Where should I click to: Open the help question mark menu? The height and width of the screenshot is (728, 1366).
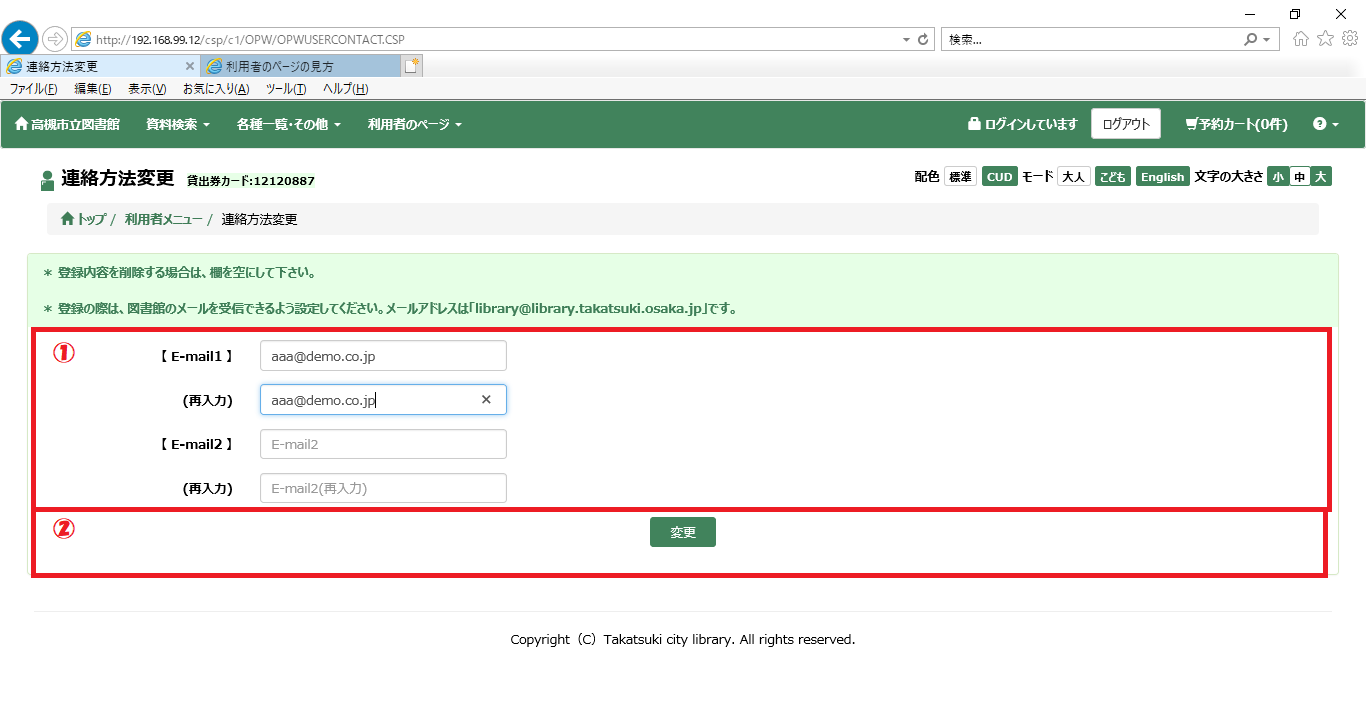[1325, 124]
